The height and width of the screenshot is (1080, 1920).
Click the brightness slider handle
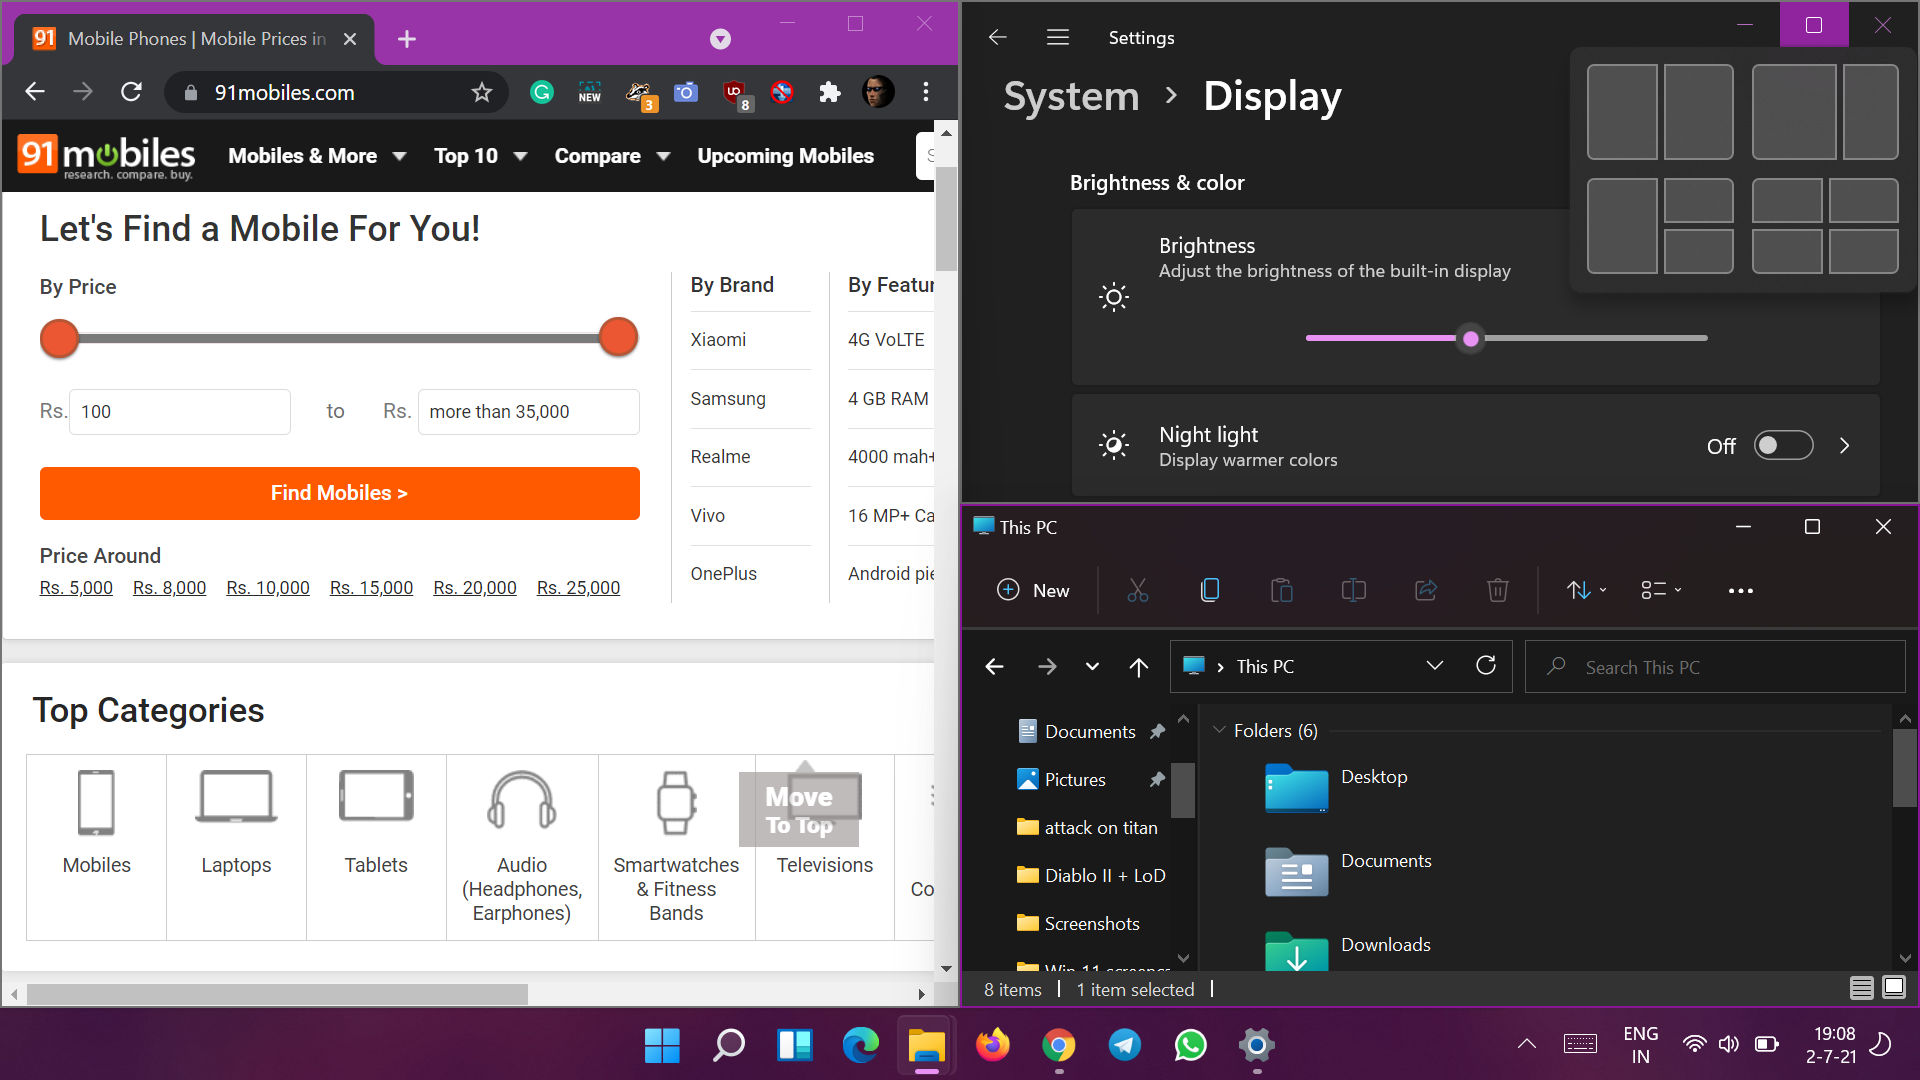point(1470,339)
